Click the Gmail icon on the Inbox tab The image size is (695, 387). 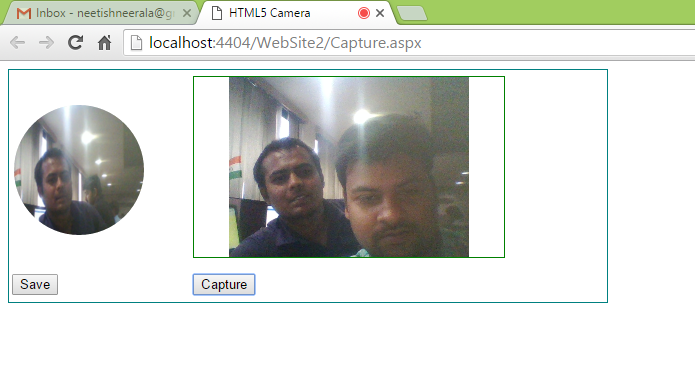click(x=23, y=13)
